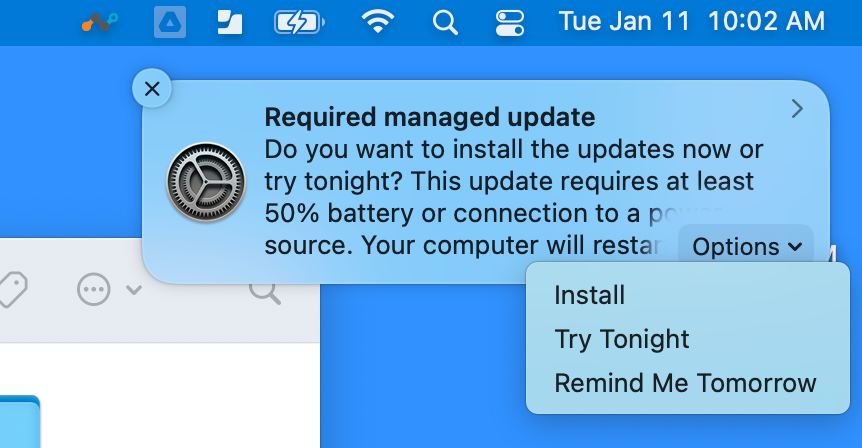
Task: Click the tag icon in the Finder toolbar
Action: coord(12,290)
